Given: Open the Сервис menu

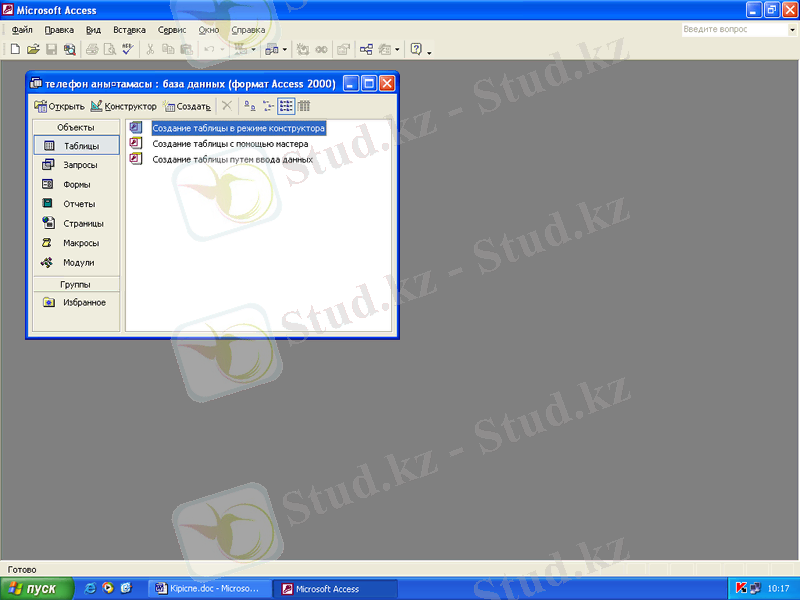Looking at the screenshot, I should tap(172, 30).
